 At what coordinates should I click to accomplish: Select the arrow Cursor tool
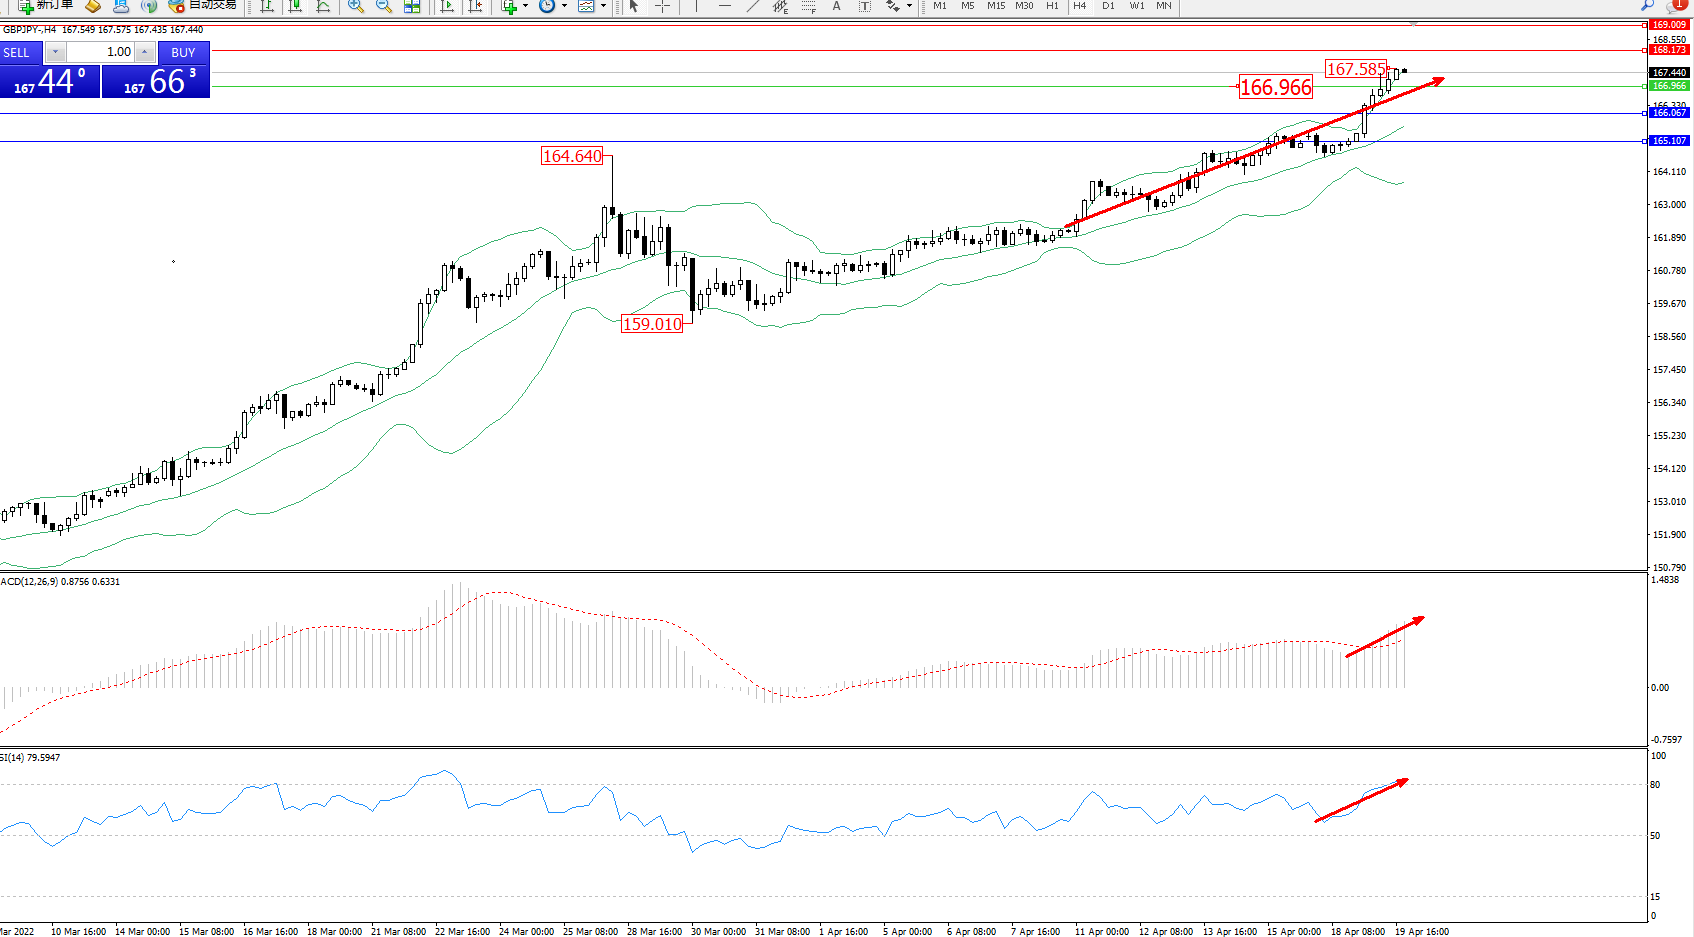(634, 6)
